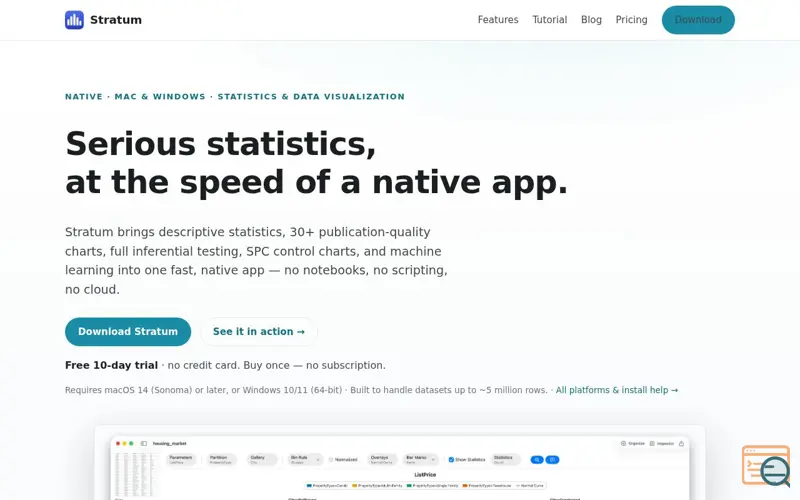Expand the Bin Rule dropdown
Image resolution: width=800 pixels, height=500 pixels.
(305, 460)
